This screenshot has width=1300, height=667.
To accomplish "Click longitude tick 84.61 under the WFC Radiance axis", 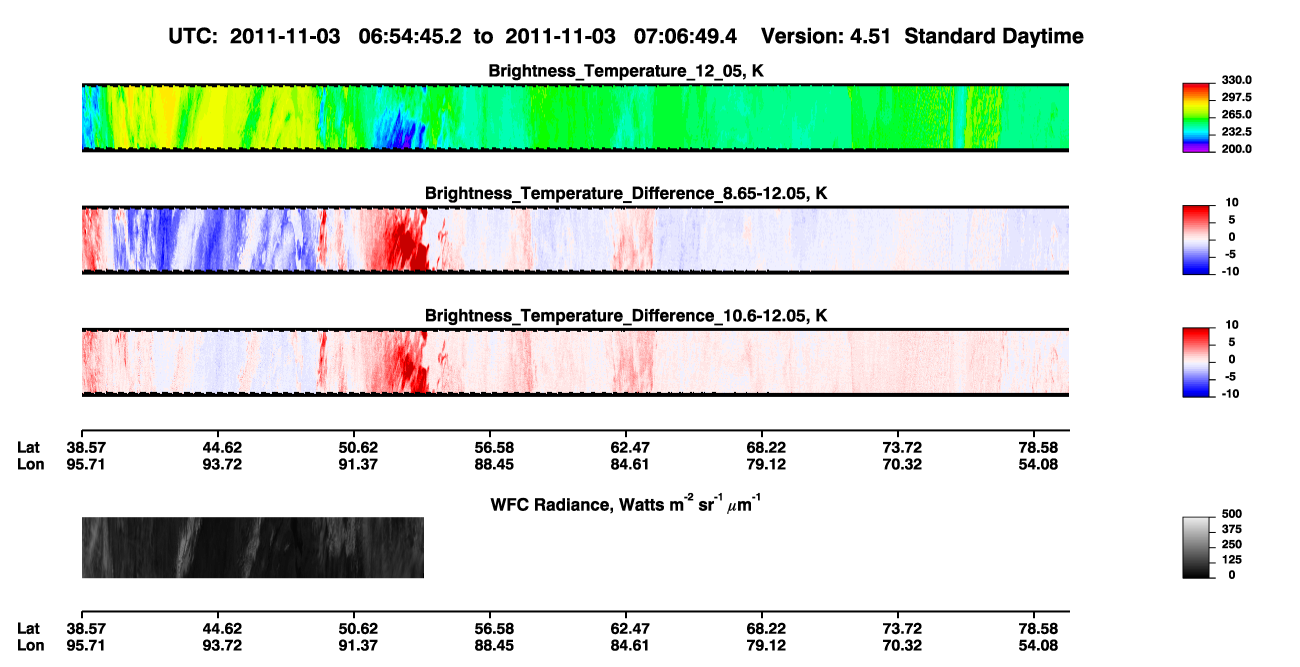I will (x=631, y=645).
